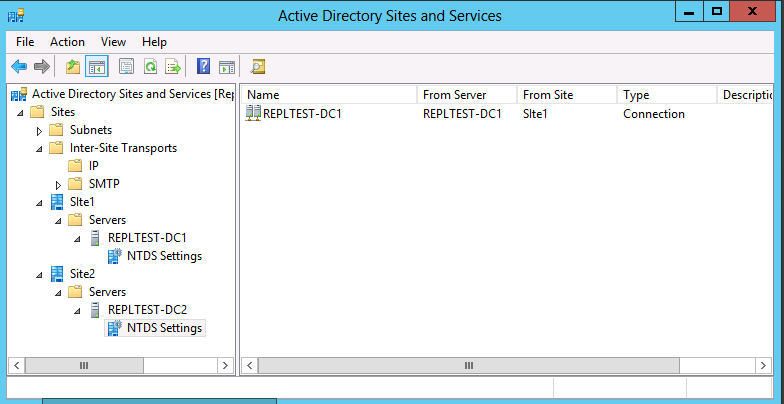This screenshot has width=784, height=404.
Task: Sort by the From Site column header
Action: pos(567,94)
